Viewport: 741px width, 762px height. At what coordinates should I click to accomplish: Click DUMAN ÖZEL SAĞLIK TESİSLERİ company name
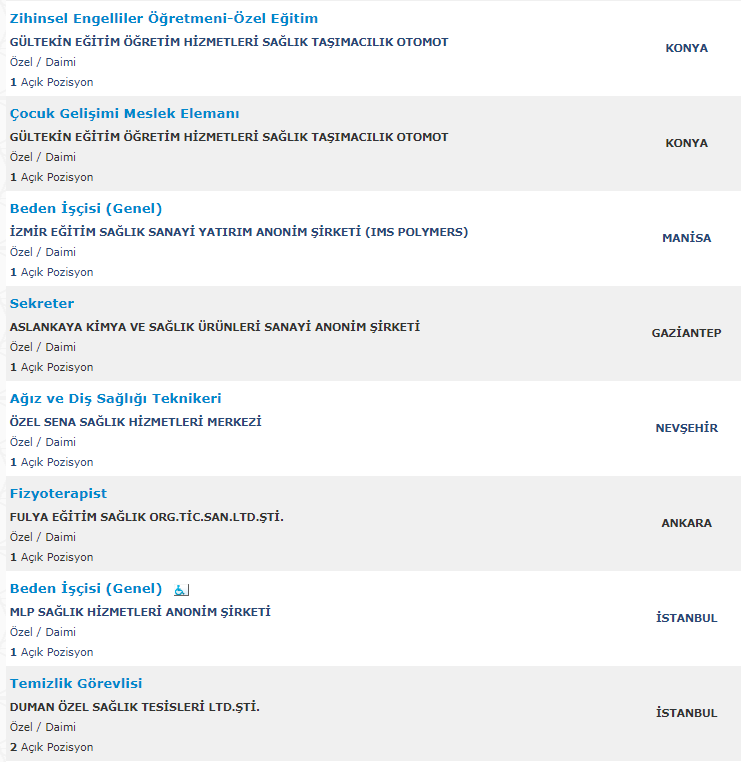pyautogui.click(x=135, y=707)
